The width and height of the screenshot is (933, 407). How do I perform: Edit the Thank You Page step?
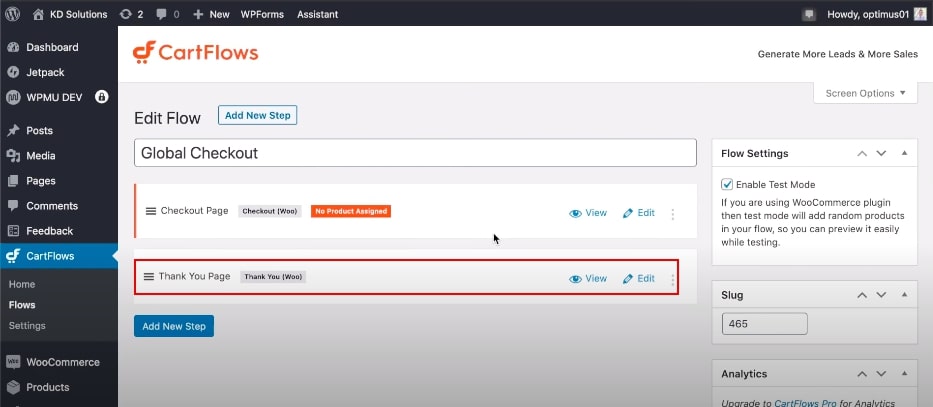638,278
